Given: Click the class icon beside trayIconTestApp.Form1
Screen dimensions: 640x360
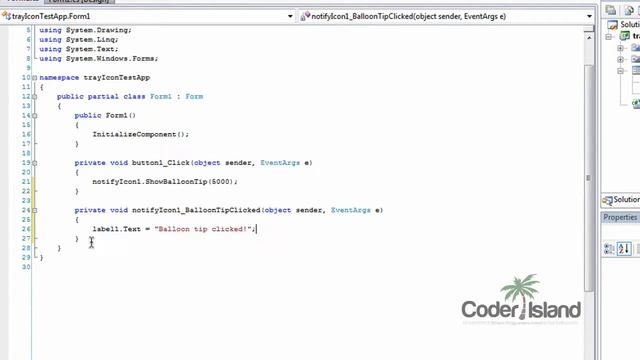Looking at the screenshot, I should (x=6, y=16).
